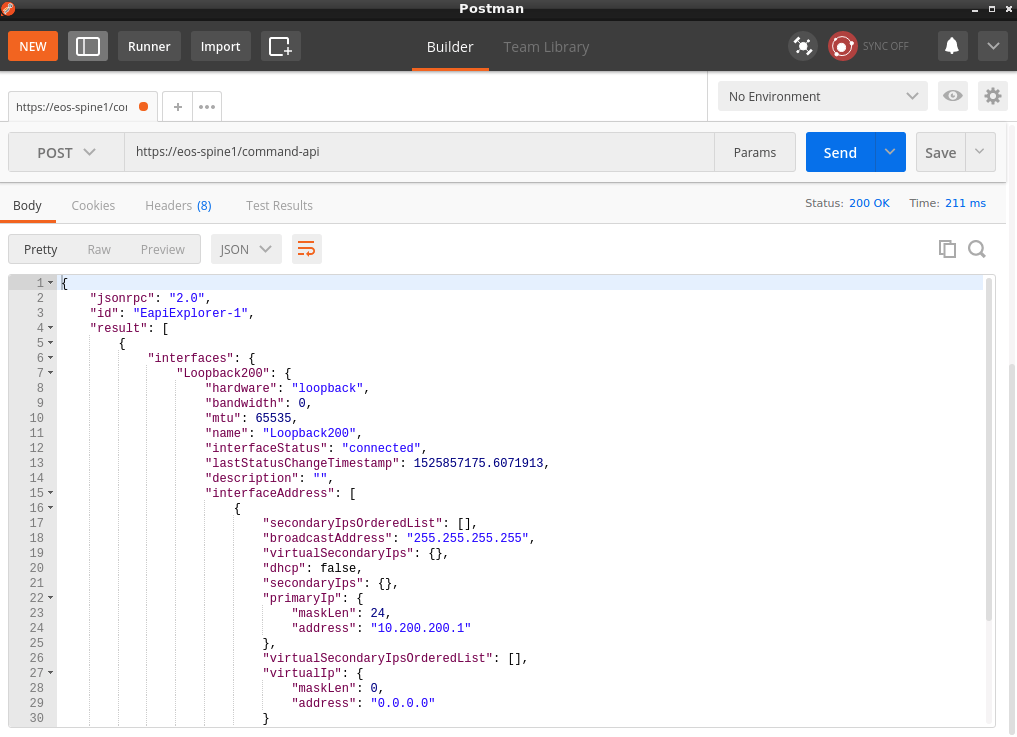Open the notifications bell
The image size is (1017, 737).
952,46
